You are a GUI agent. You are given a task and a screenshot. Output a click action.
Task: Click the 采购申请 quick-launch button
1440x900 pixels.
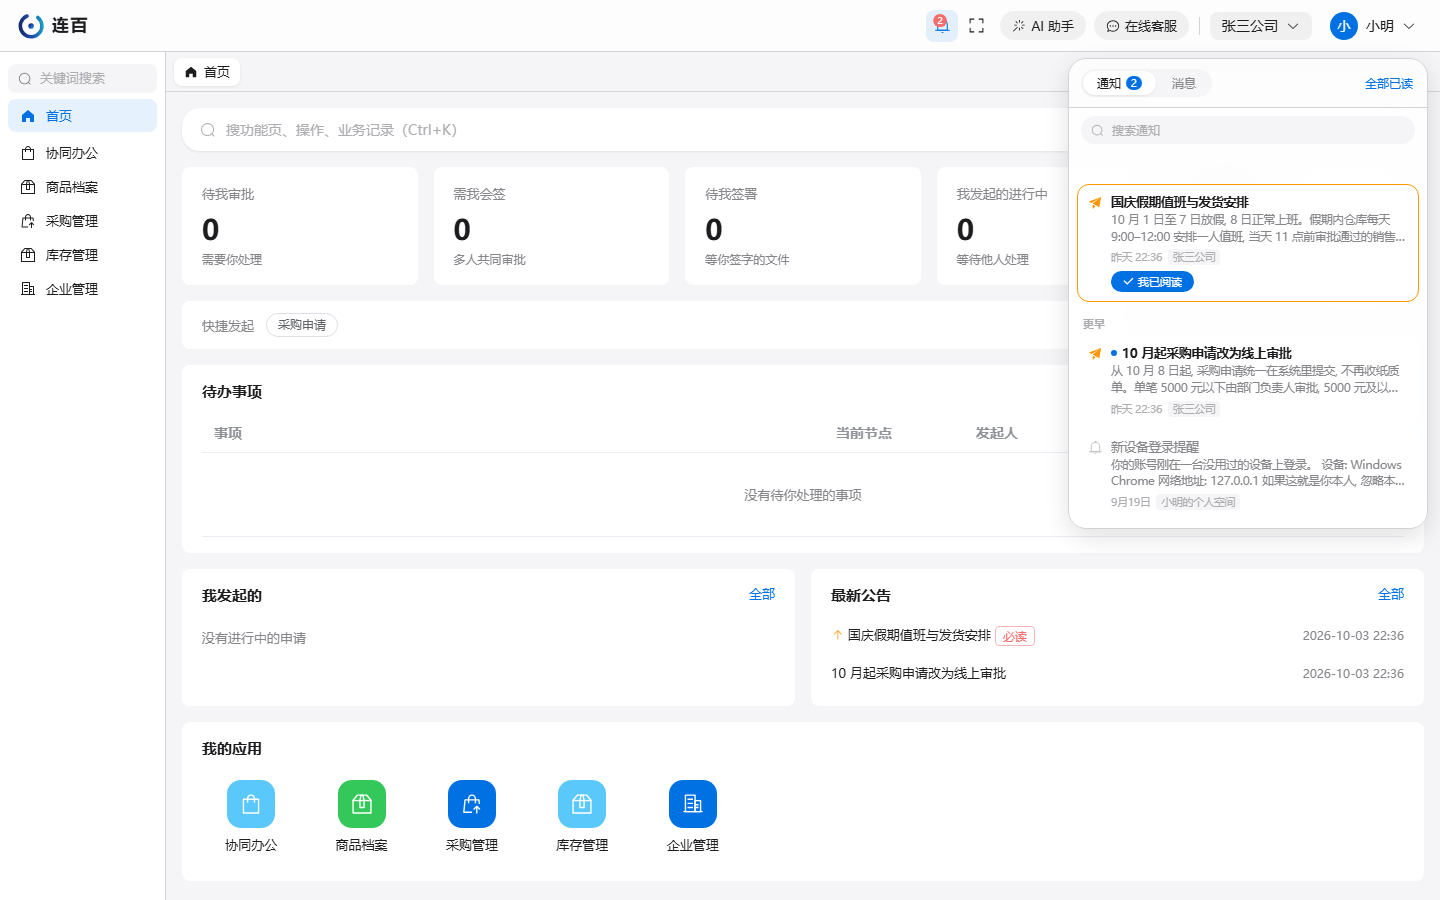click(x=302, y=325)
